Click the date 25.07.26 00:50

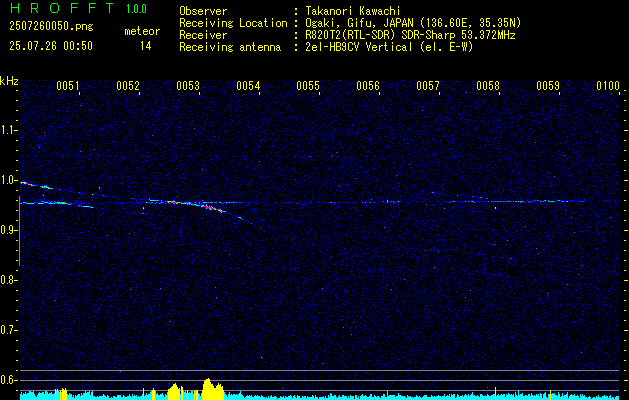51,46
